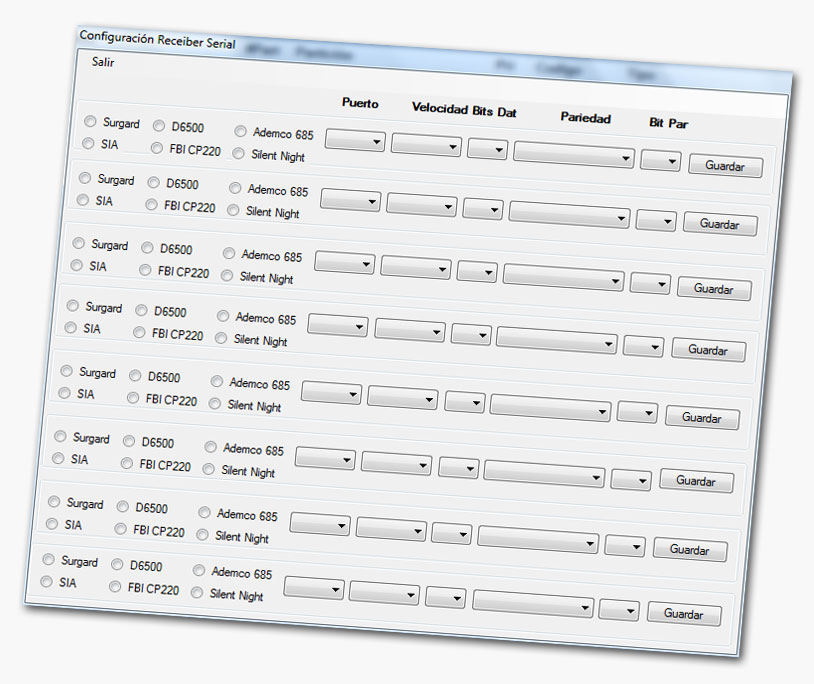Open Bit Par dropdown in fifth row
Viewport: 814px width, 684px height.
click(637, 412)
